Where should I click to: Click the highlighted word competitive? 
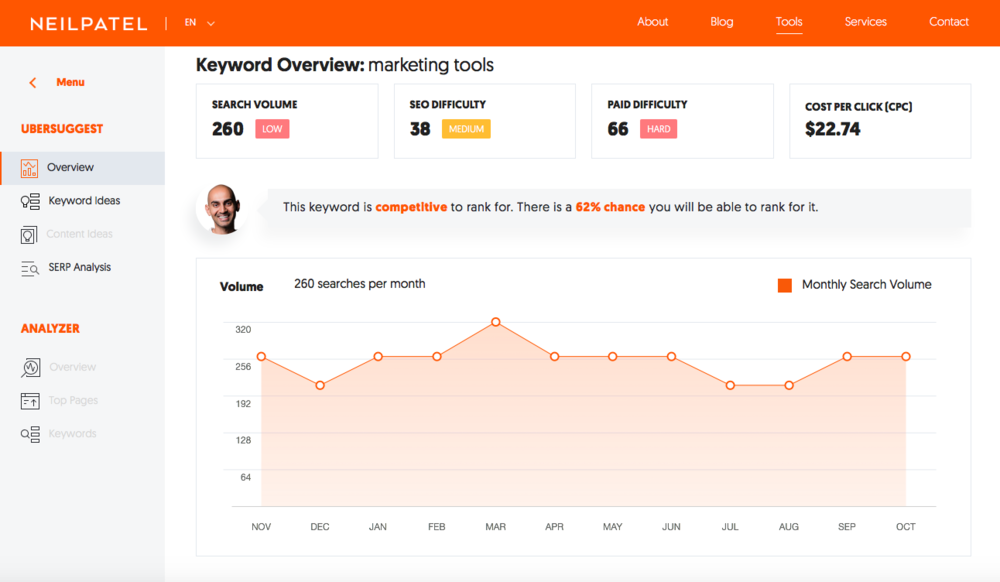pos(411,207)
